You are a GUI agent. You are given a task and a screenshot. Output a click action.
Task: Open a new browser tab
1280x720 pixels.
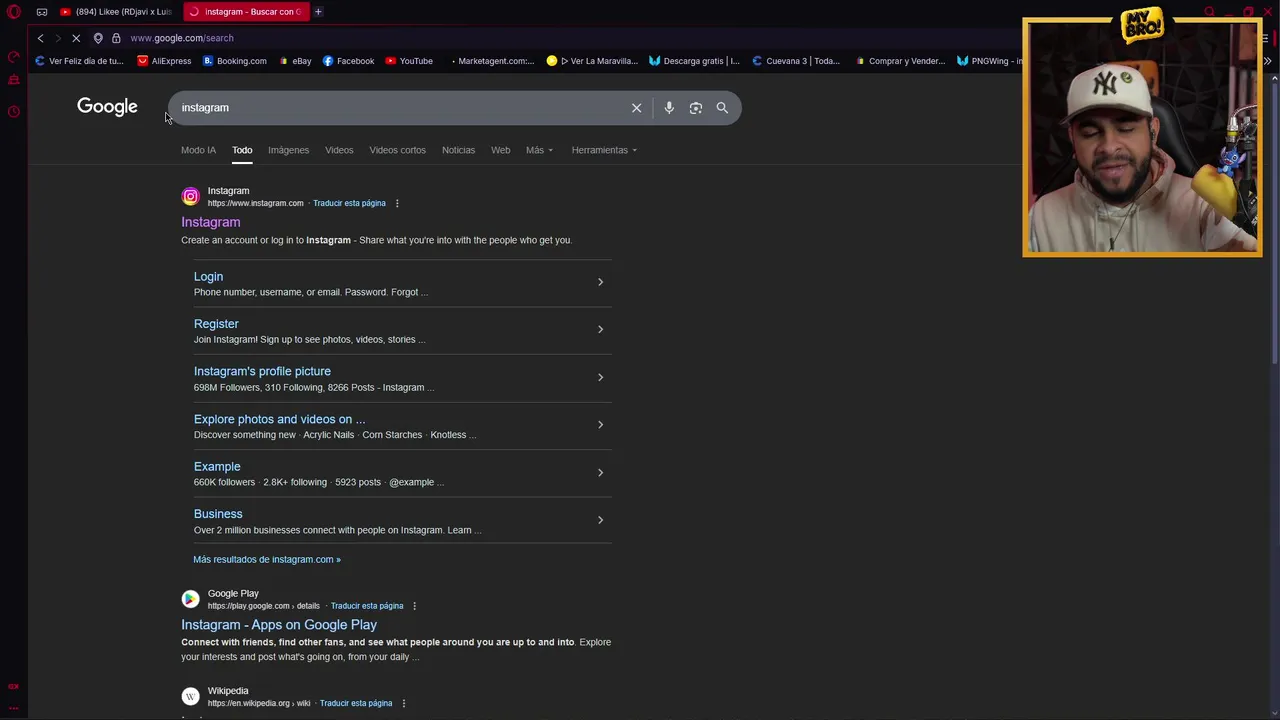(x=318, y=12)
